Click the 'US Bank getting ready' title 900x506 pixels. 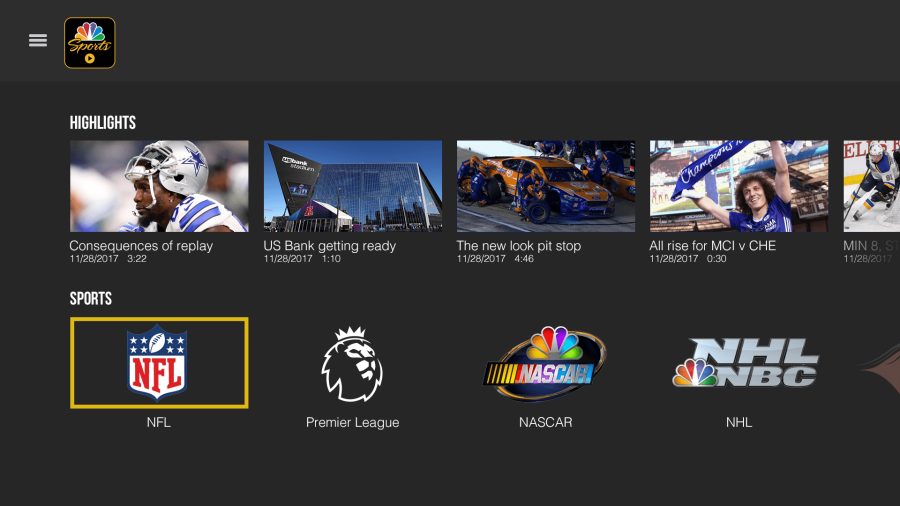pyautogui.click(x=329, y=246)
